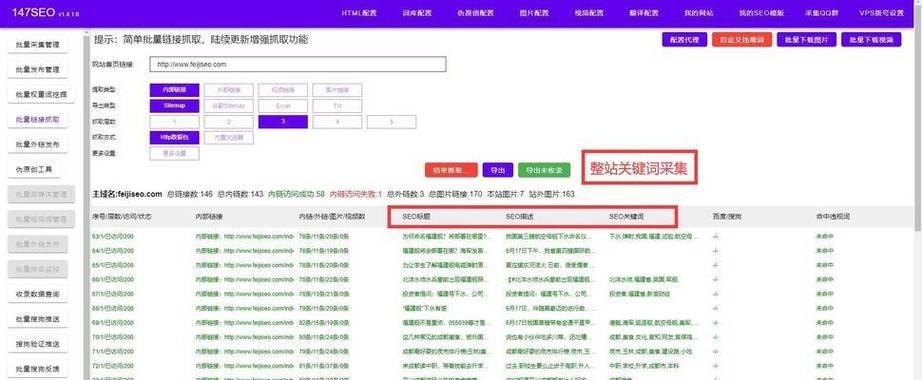
Task: Choose Txt export type
Action: click(337, 106)
